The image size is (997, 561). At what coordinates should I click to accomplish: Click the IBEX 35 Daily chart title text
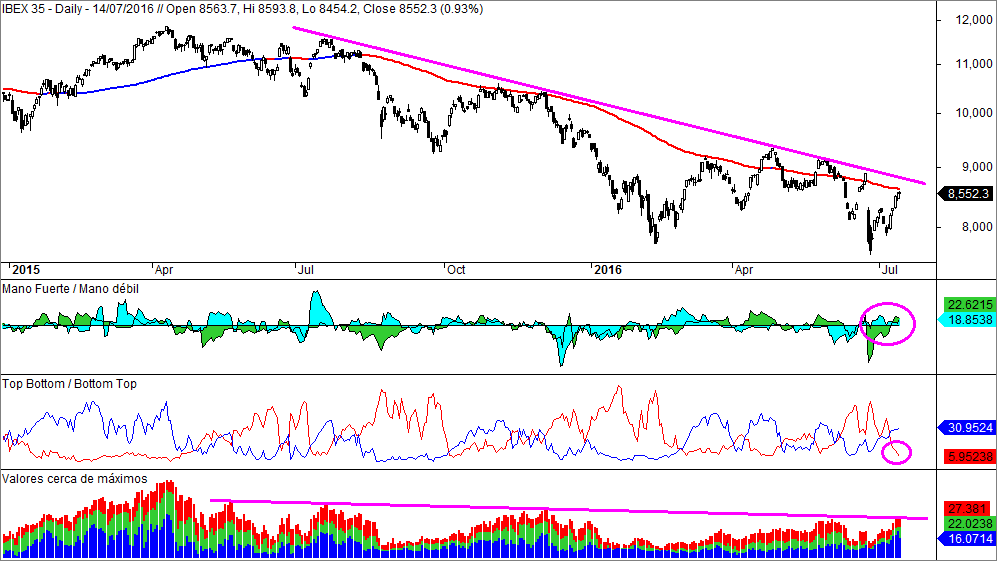click(x=242, y=9)
